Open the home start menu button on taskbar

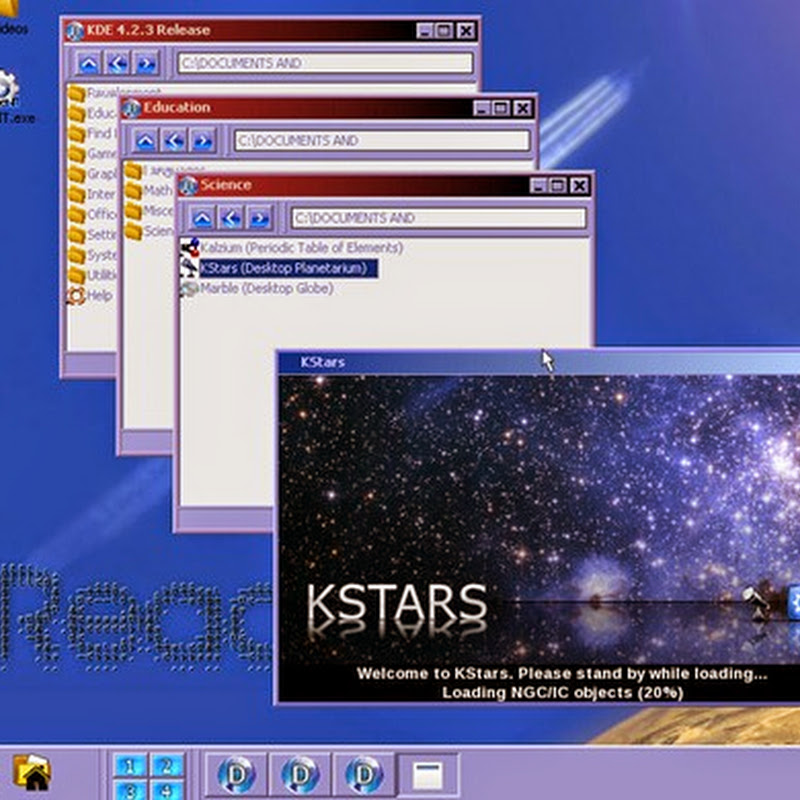click(32, 773)
